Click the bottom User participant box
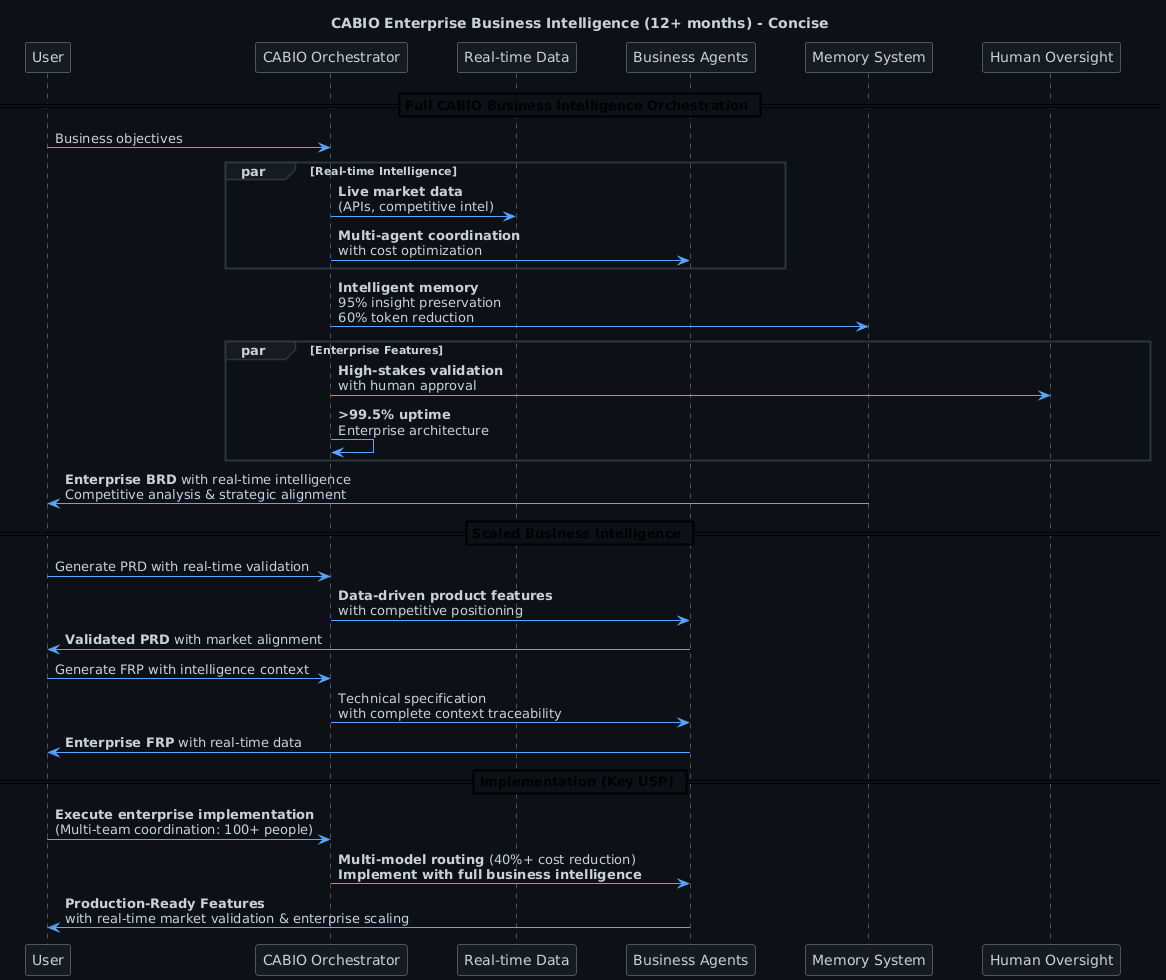 (x=48, y=960)
